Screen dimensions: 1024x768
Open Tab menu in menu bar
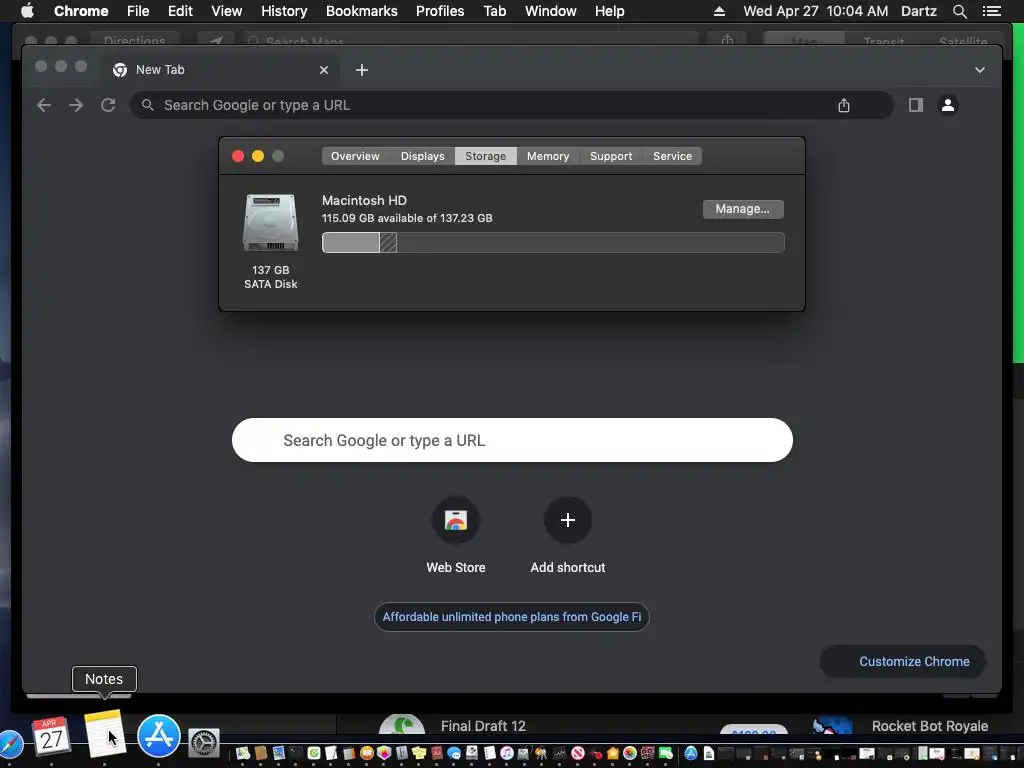tap(494, 11)
